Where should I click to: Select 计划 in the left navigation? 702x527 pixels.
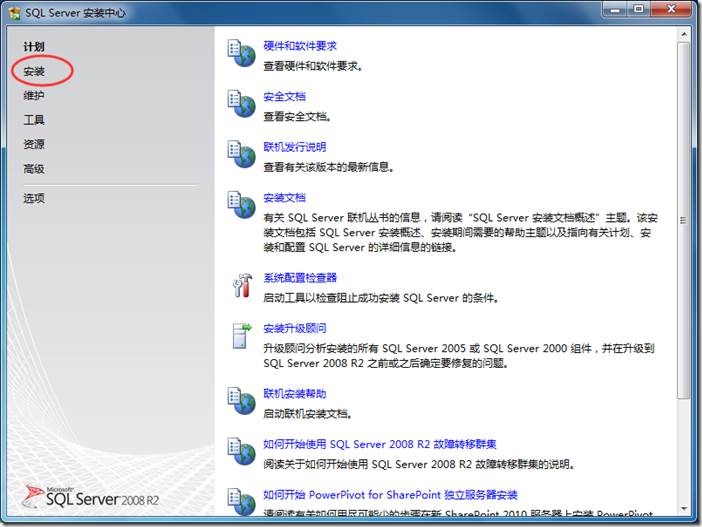[34, 47]
